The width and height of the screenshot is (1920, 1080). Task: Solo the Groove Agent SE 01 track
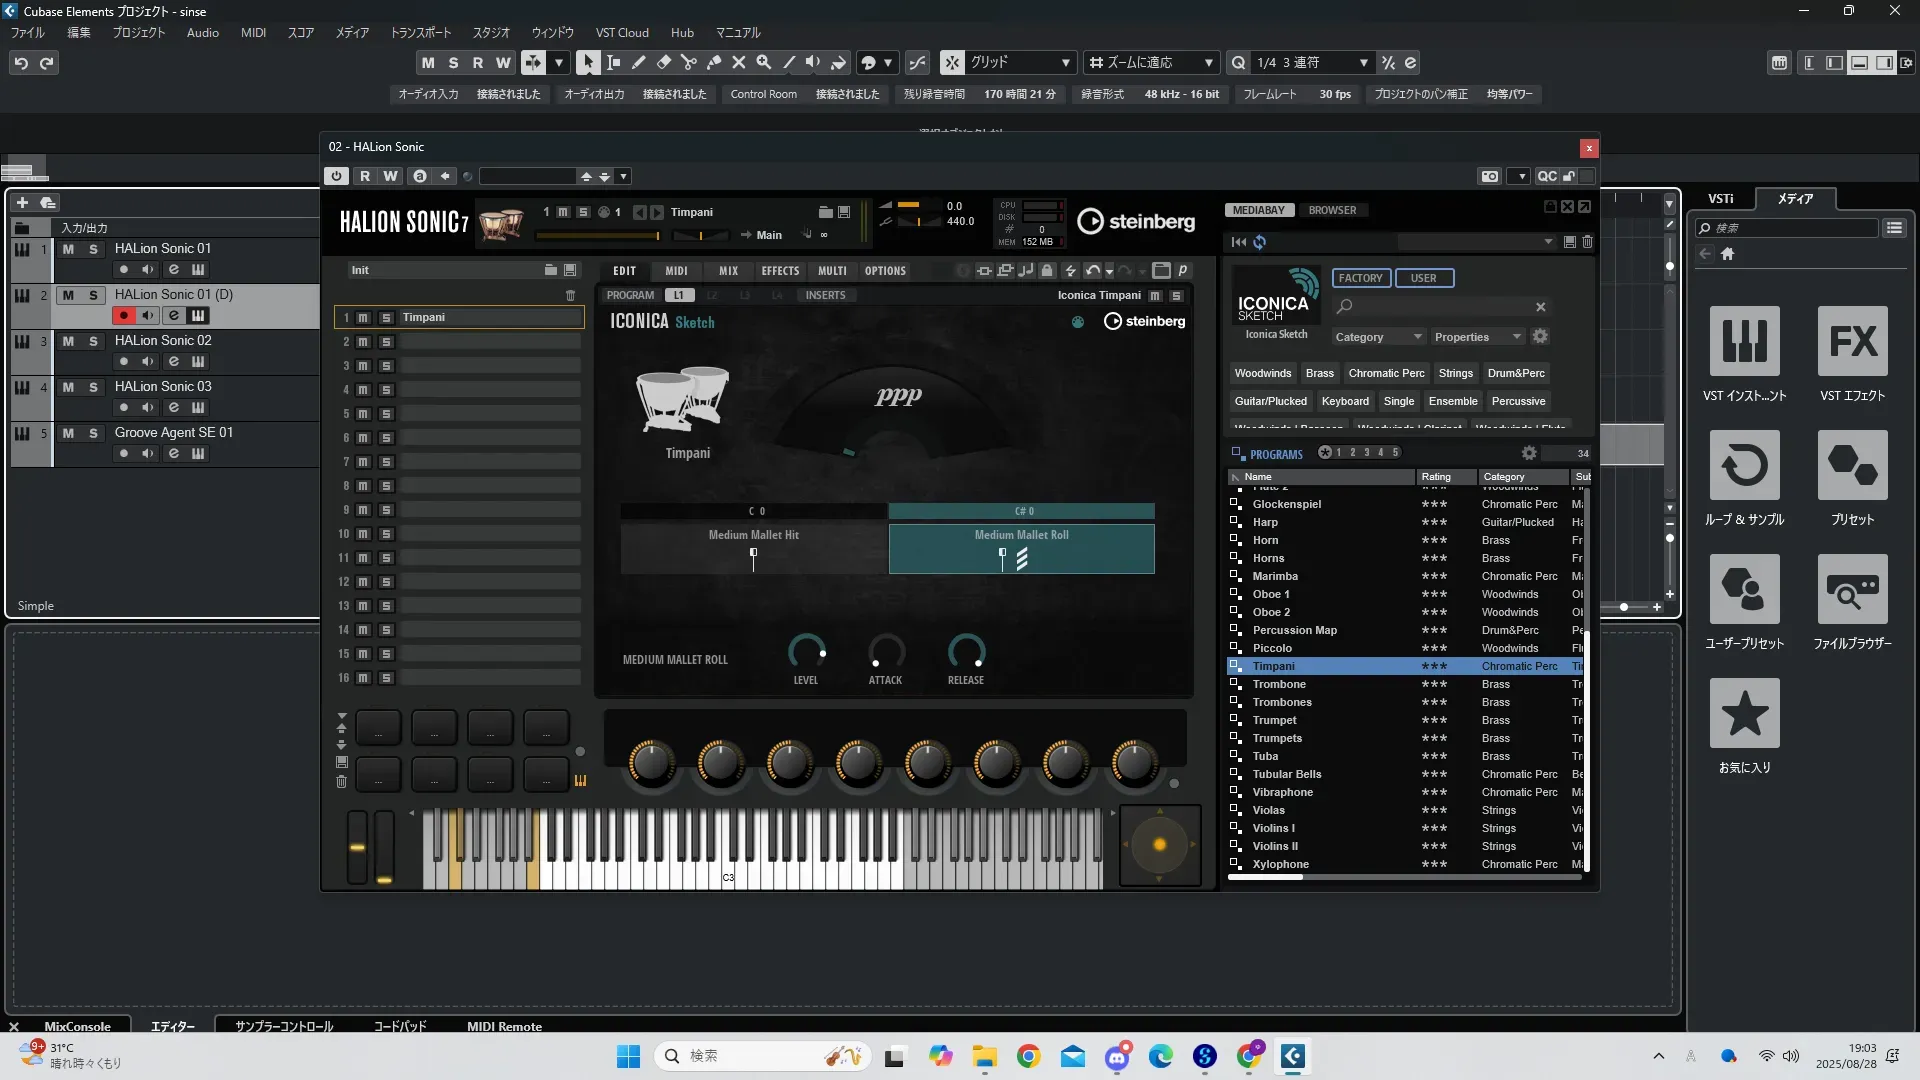coord(93,433)
